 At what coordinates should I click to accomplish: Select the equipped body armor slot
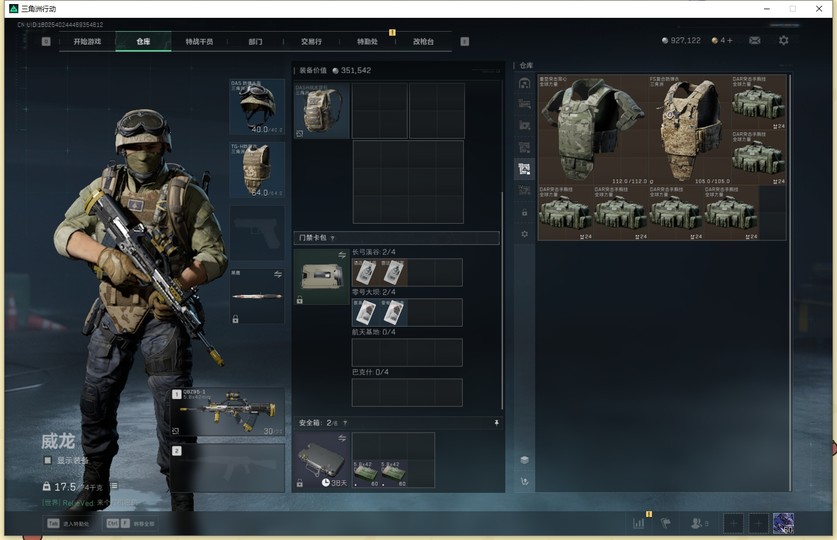click(257, 170)
